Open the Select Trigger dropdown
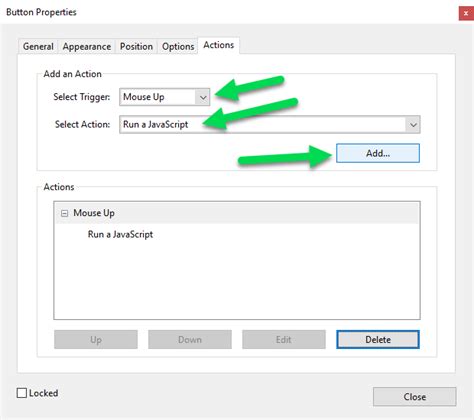Viewport: 474px width, 420px height. click(x=165, y=97)
